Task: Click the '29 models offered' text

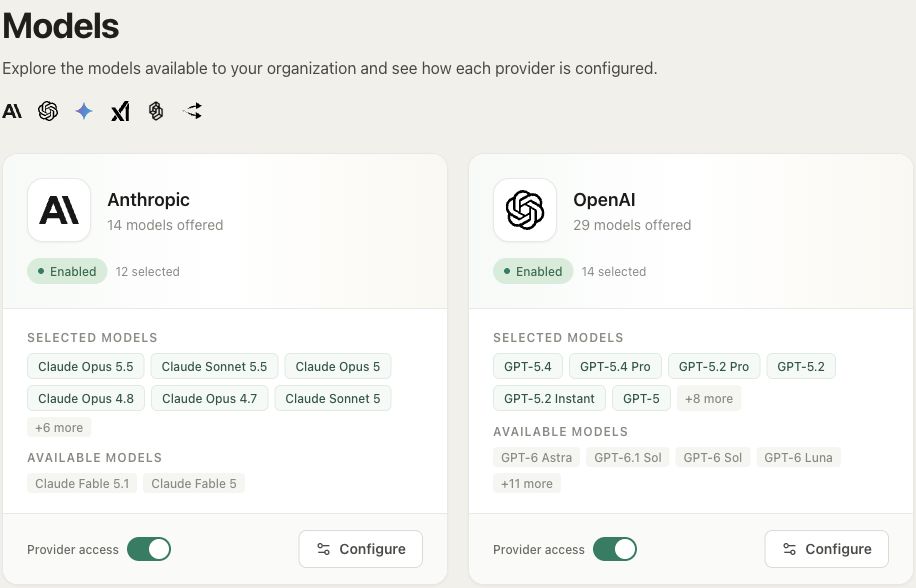Action: [632, 225]
